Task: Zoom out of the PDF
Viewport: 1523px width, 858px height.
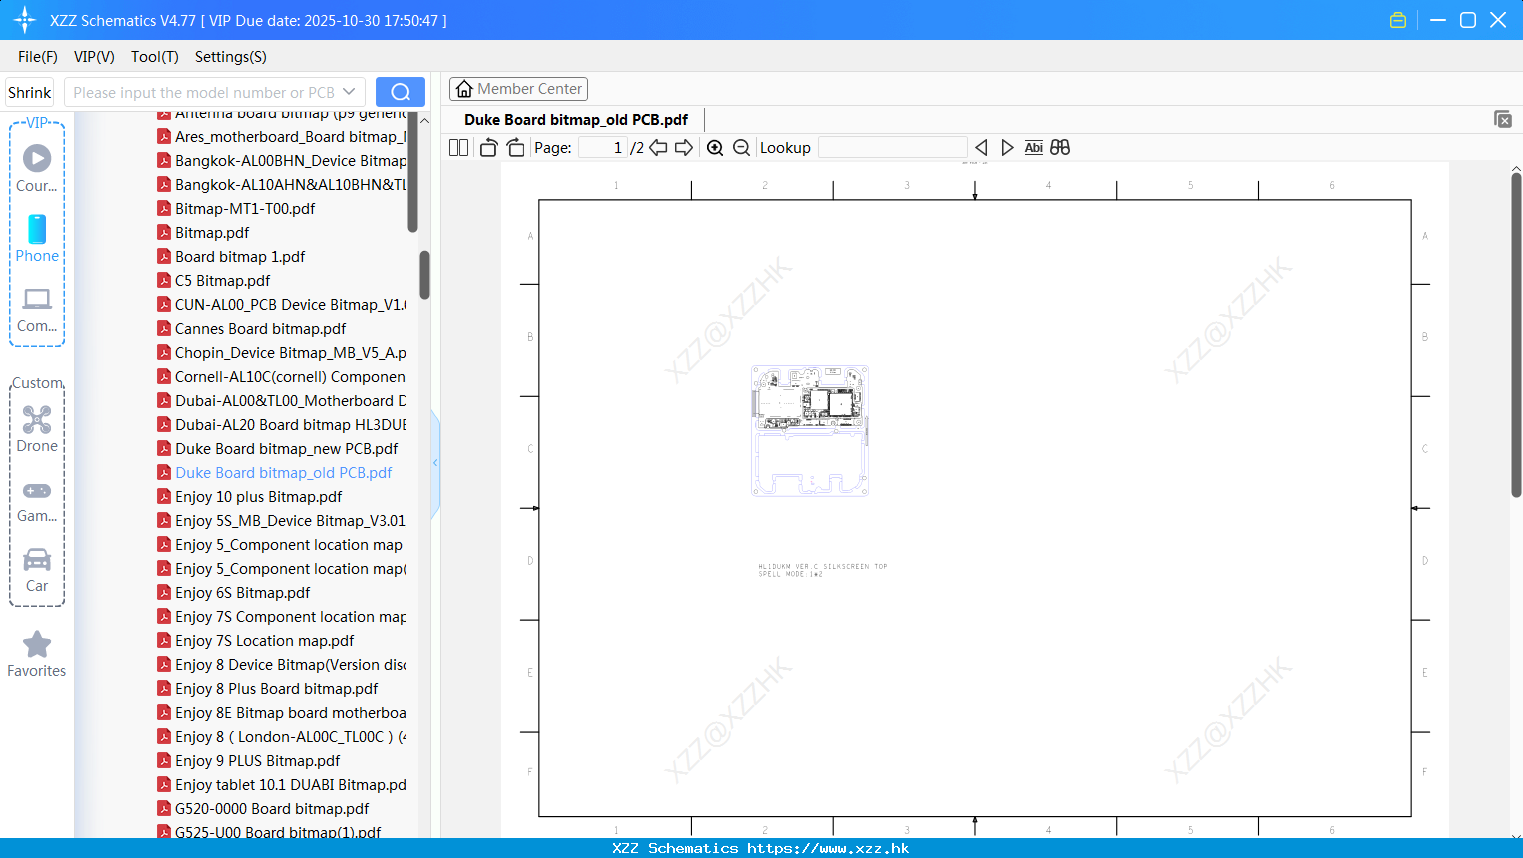Action: [741, 147]
